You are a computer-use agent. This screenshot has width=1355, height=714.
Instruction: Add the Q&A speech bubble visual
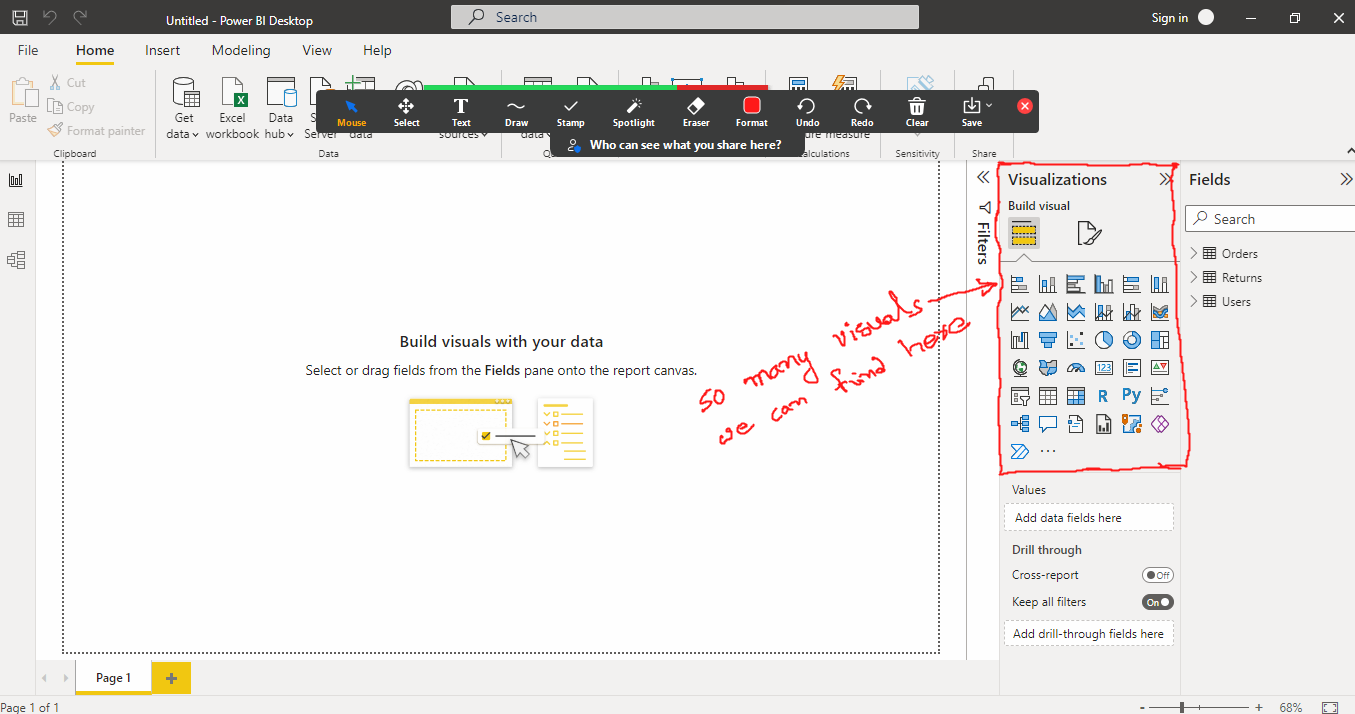point(1047,424)
